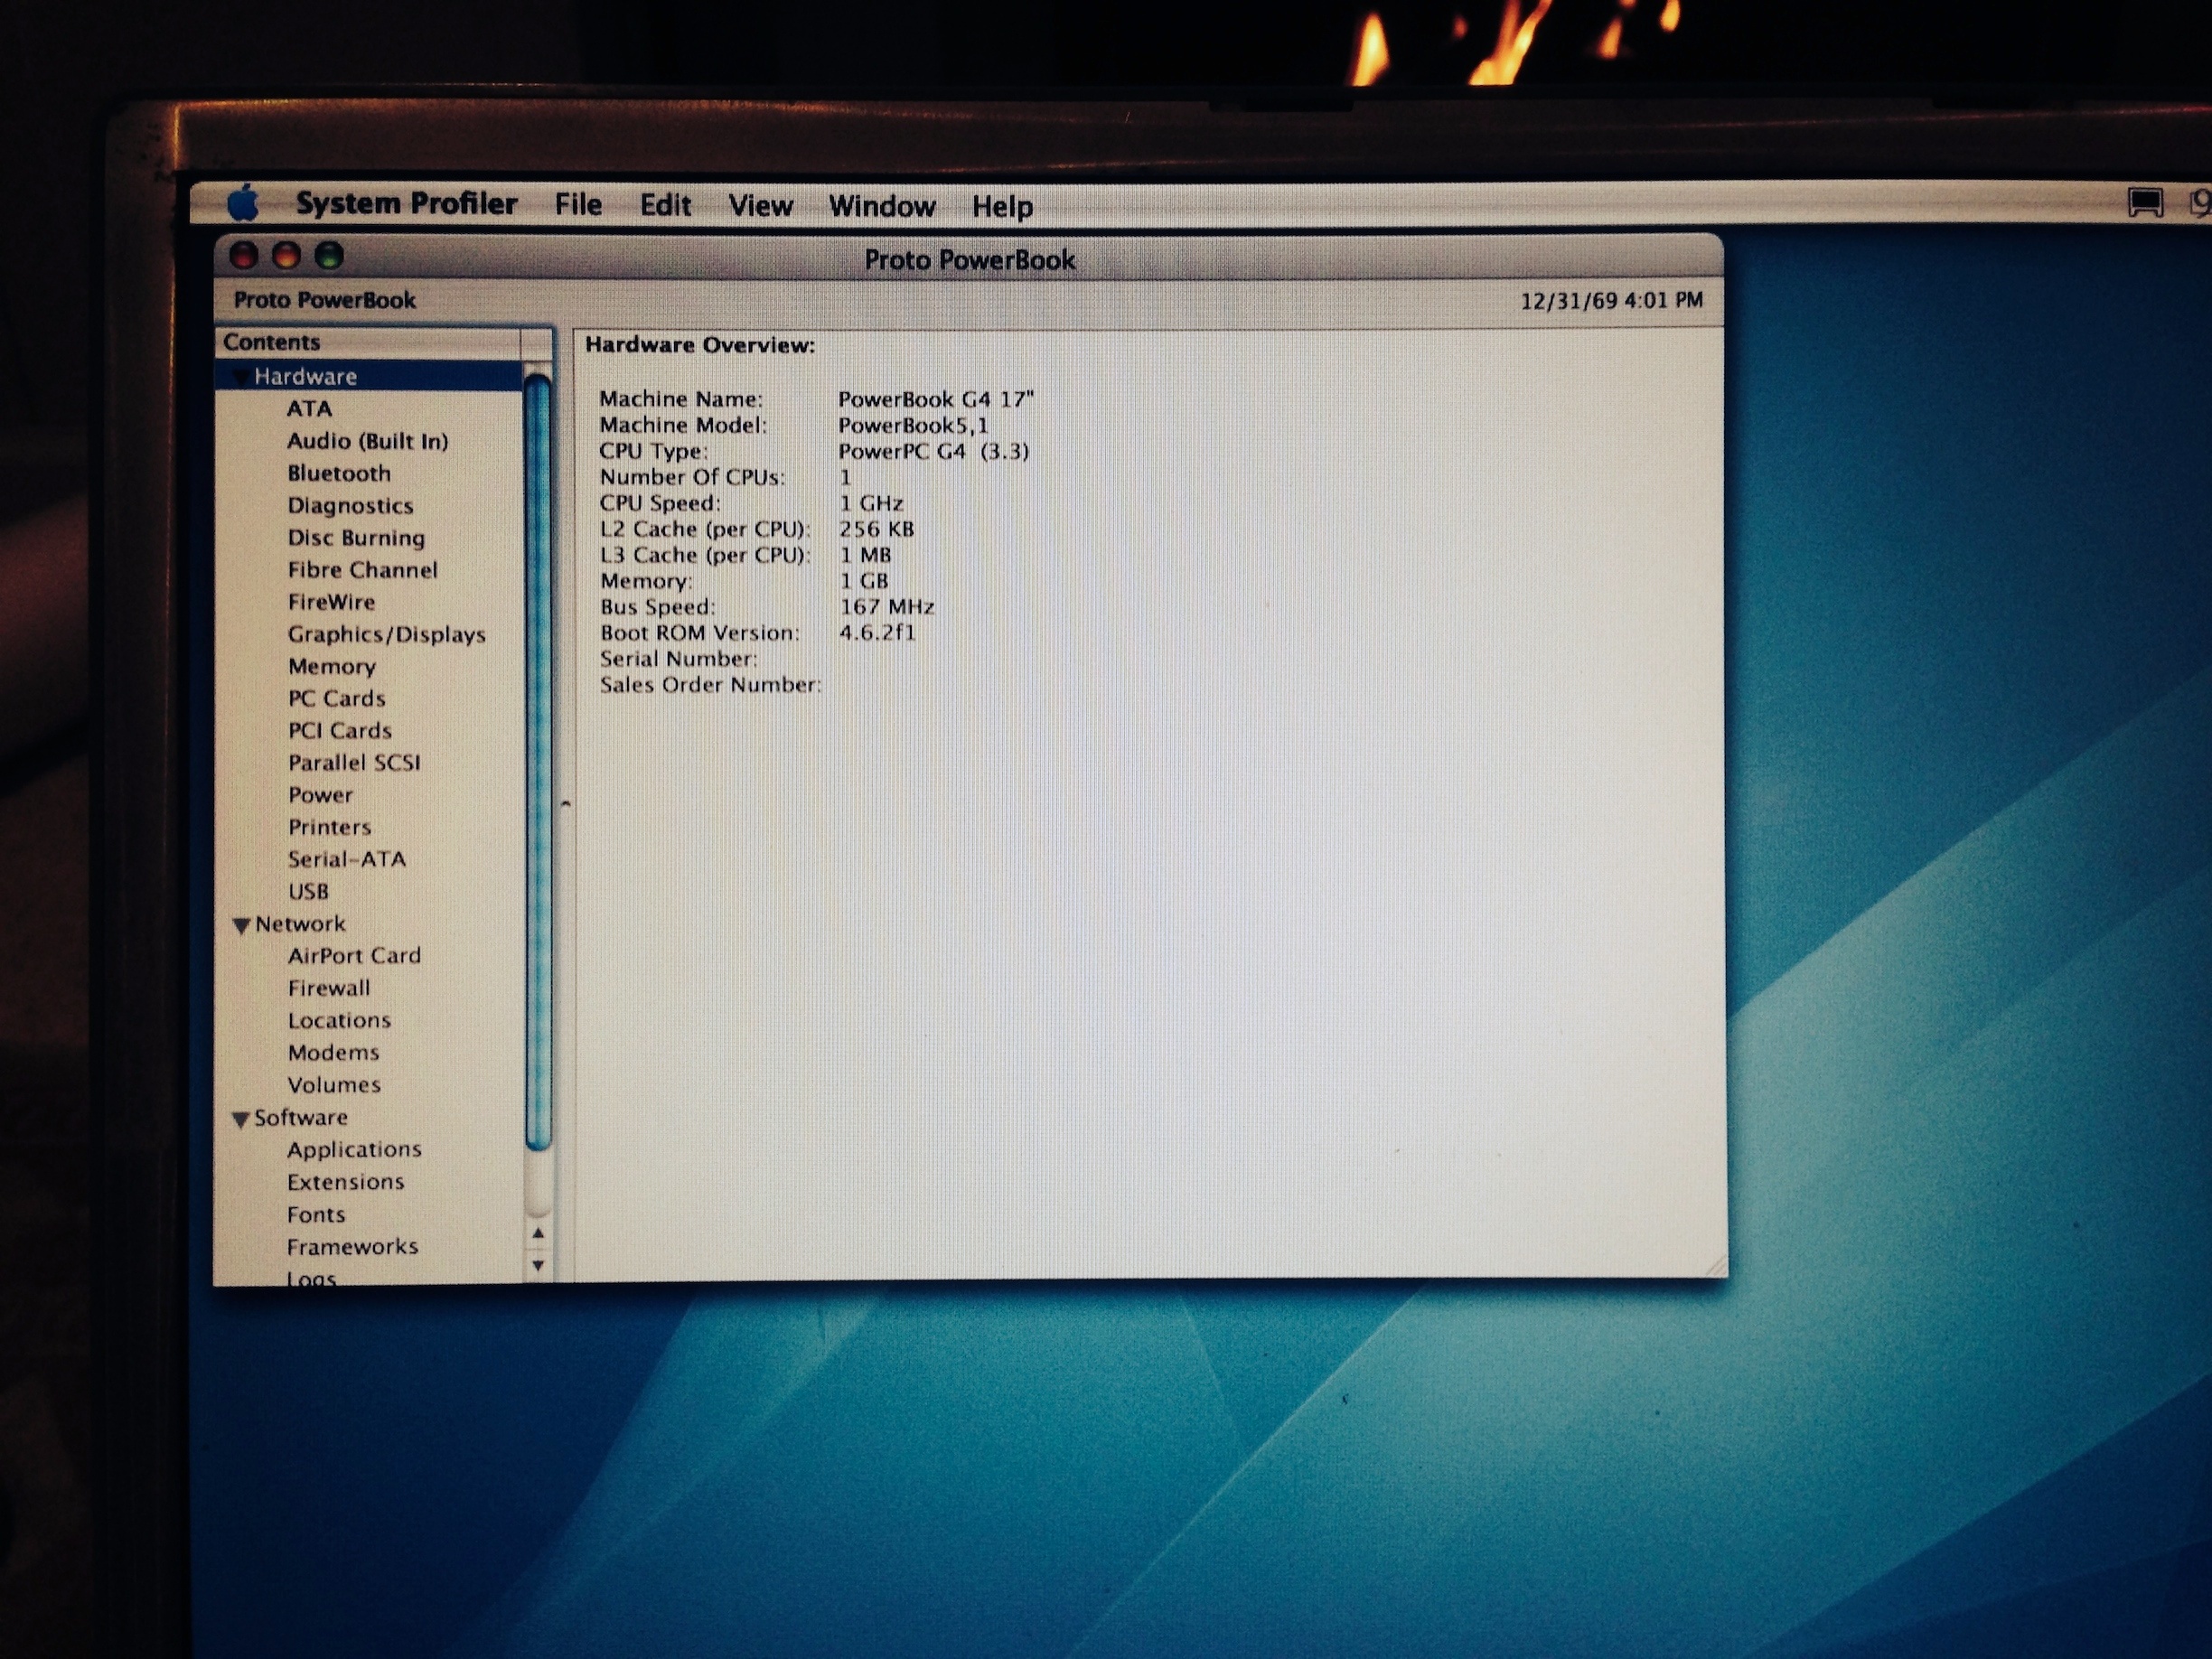The height and width of the screenshot is (1659, 2212).
Task: Click the display icon in the menu bar
Action: 2145,203
